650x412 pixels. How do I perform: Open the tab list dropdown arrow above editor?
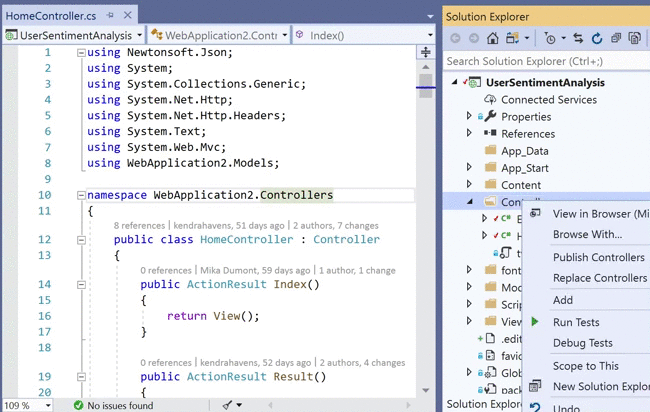pyautogui.click(x=430, y=17)
